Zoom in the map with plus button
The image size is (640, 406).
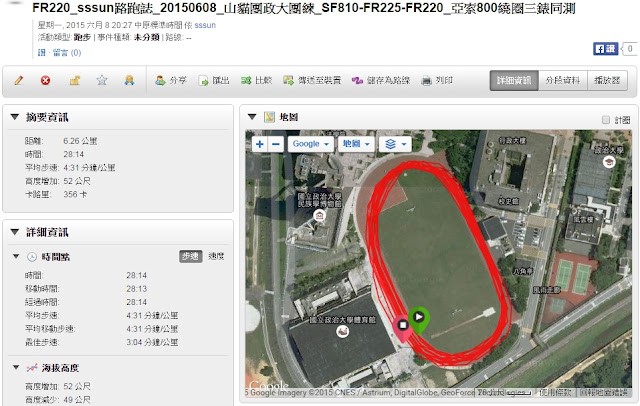[x=260, y=144]
